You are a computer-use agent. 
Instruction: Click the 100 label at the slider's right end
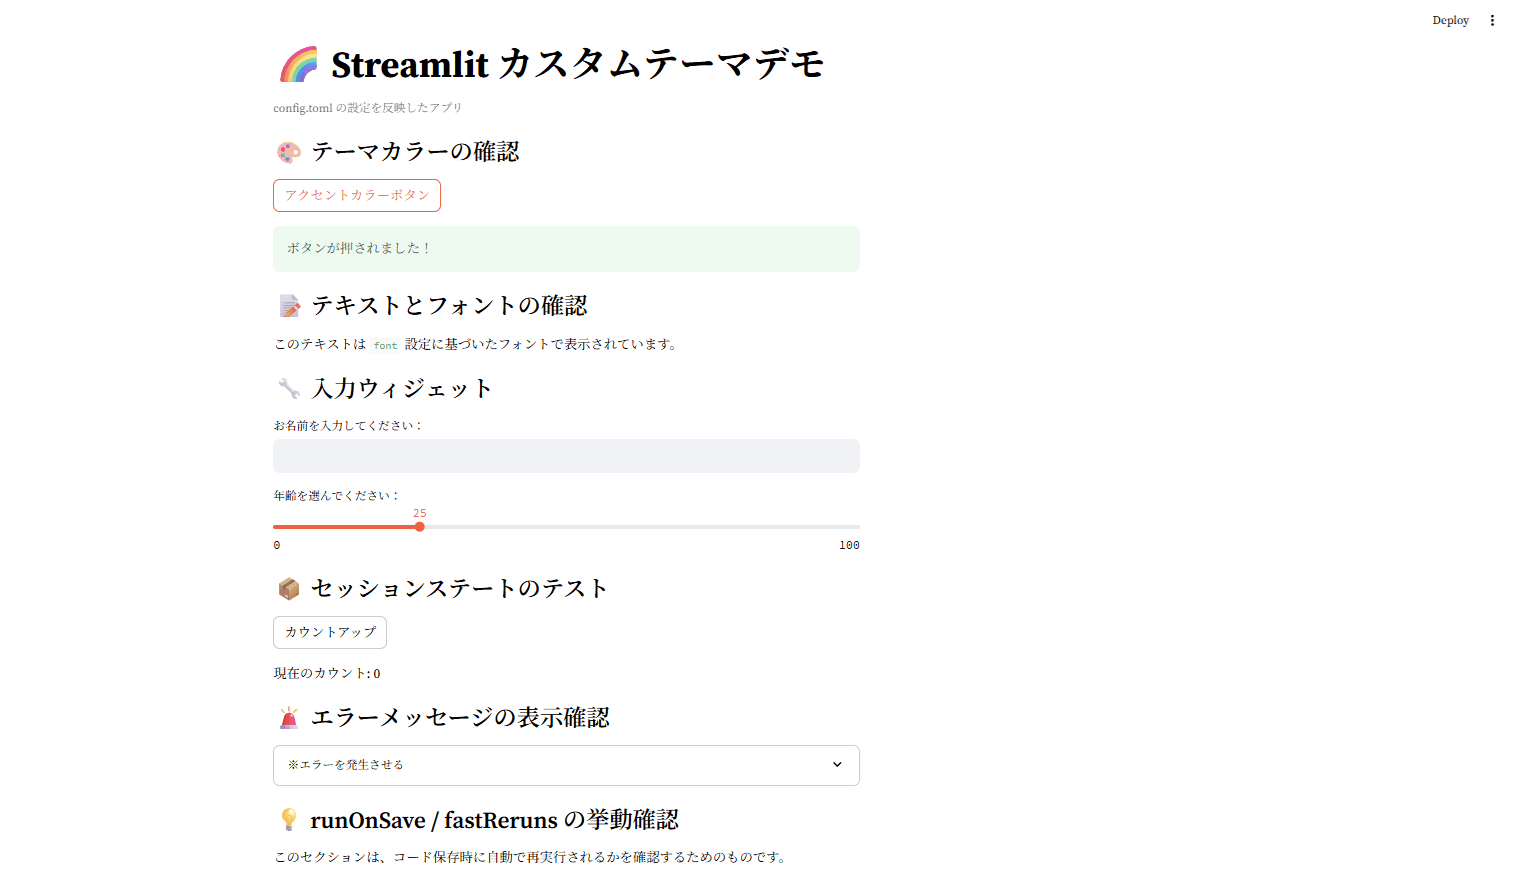(849, 544)
